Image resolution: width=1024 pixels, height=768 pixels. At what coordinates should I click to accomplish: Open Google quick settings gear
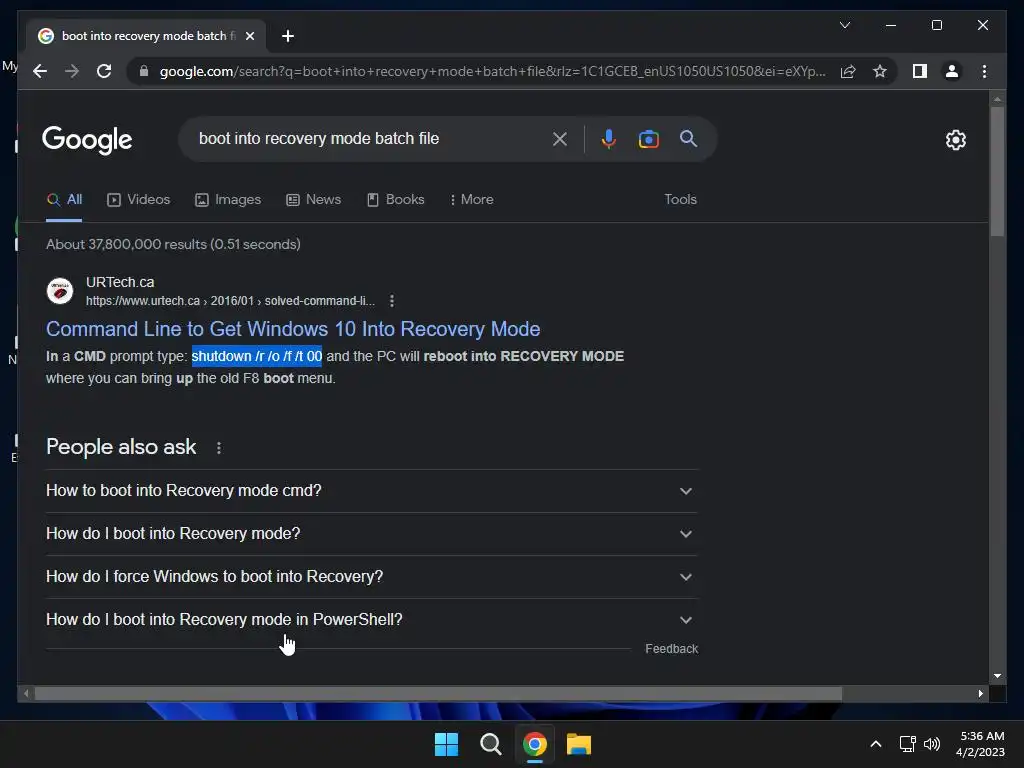tap(955, 139)
